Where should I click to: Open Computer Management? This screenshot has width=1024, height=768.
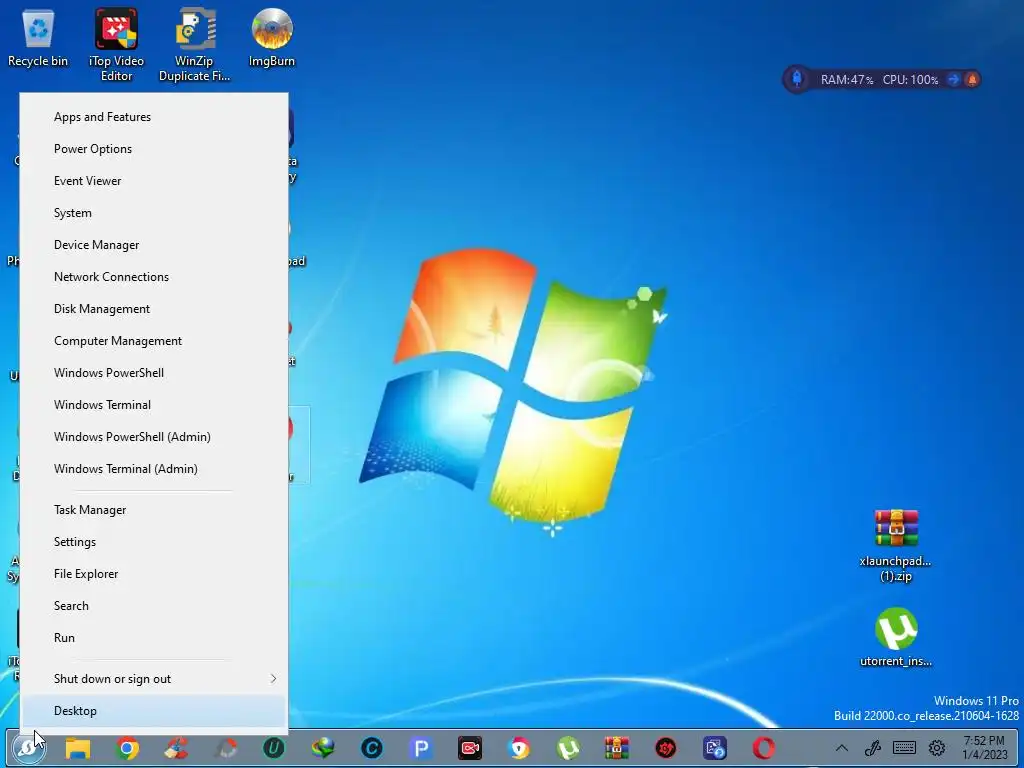click(x=153, y=341)
